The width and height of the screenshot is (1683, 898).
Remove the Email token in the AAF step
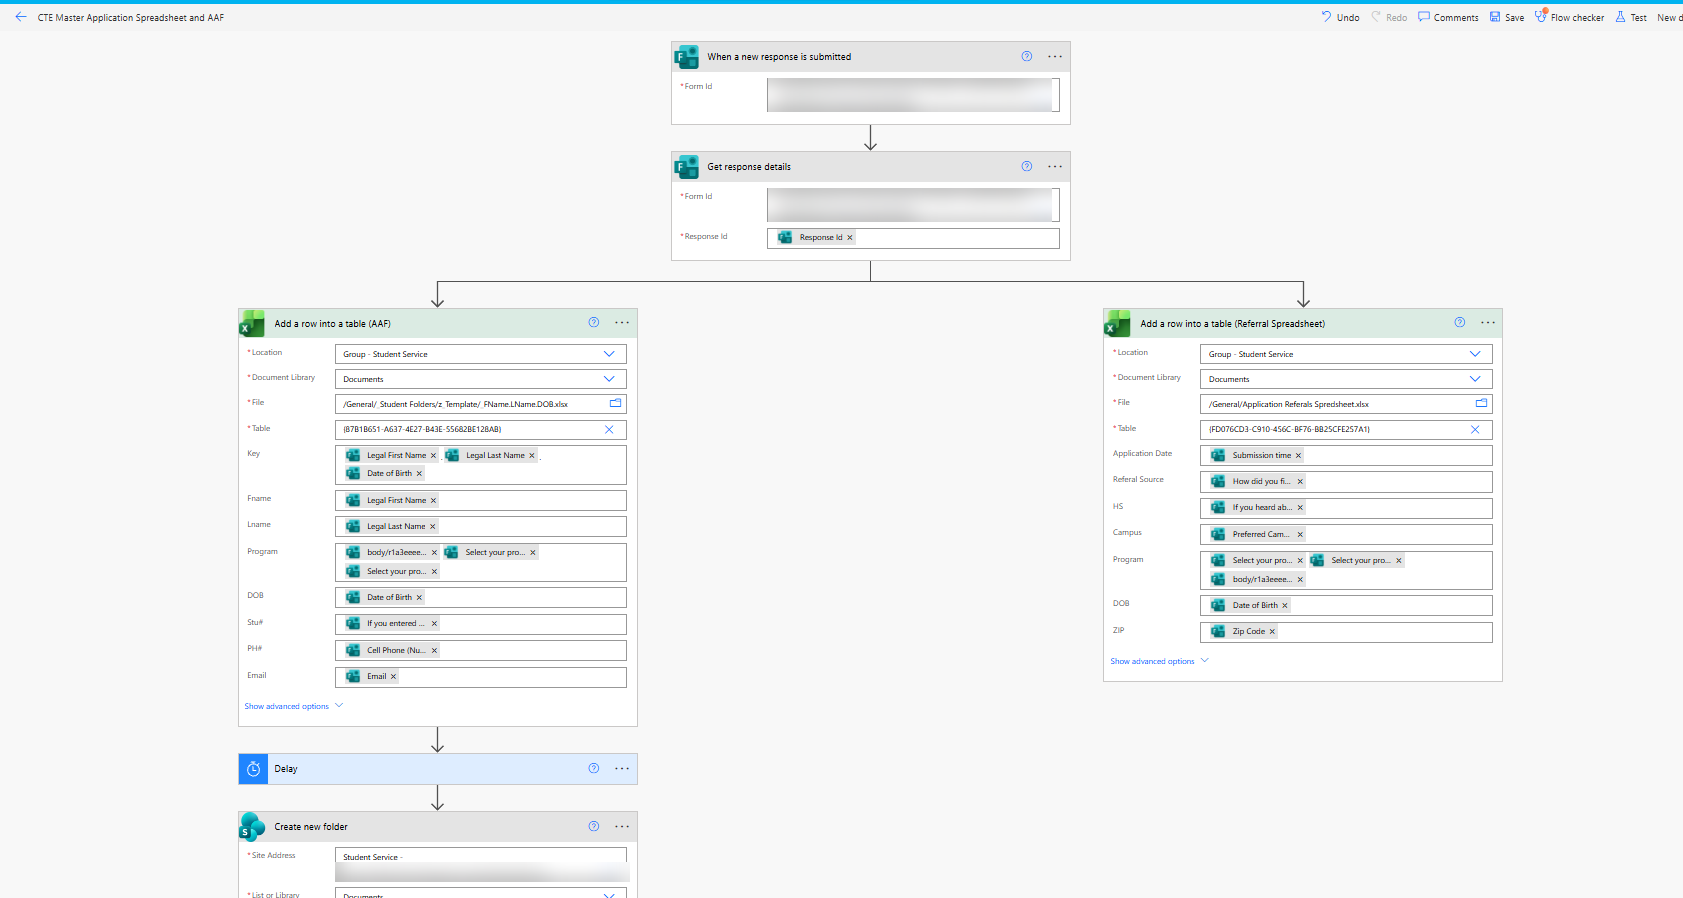pyautogui.click(x=393, y=676)
